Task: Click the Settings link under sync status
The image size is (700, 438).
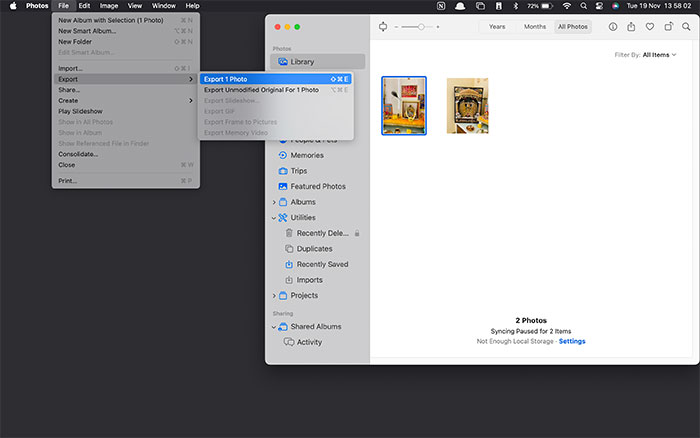Action: (572, 341)
